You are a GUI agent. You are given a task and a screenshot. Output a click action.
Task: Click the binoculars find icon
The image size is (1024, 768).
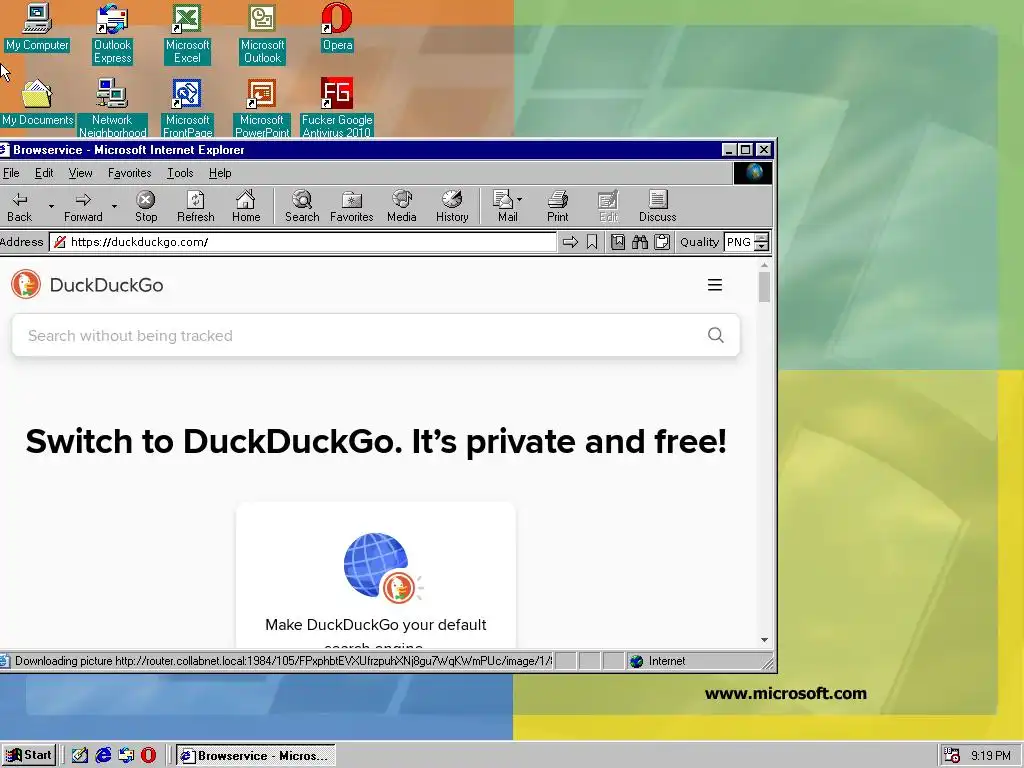click(x=639, y=242)
